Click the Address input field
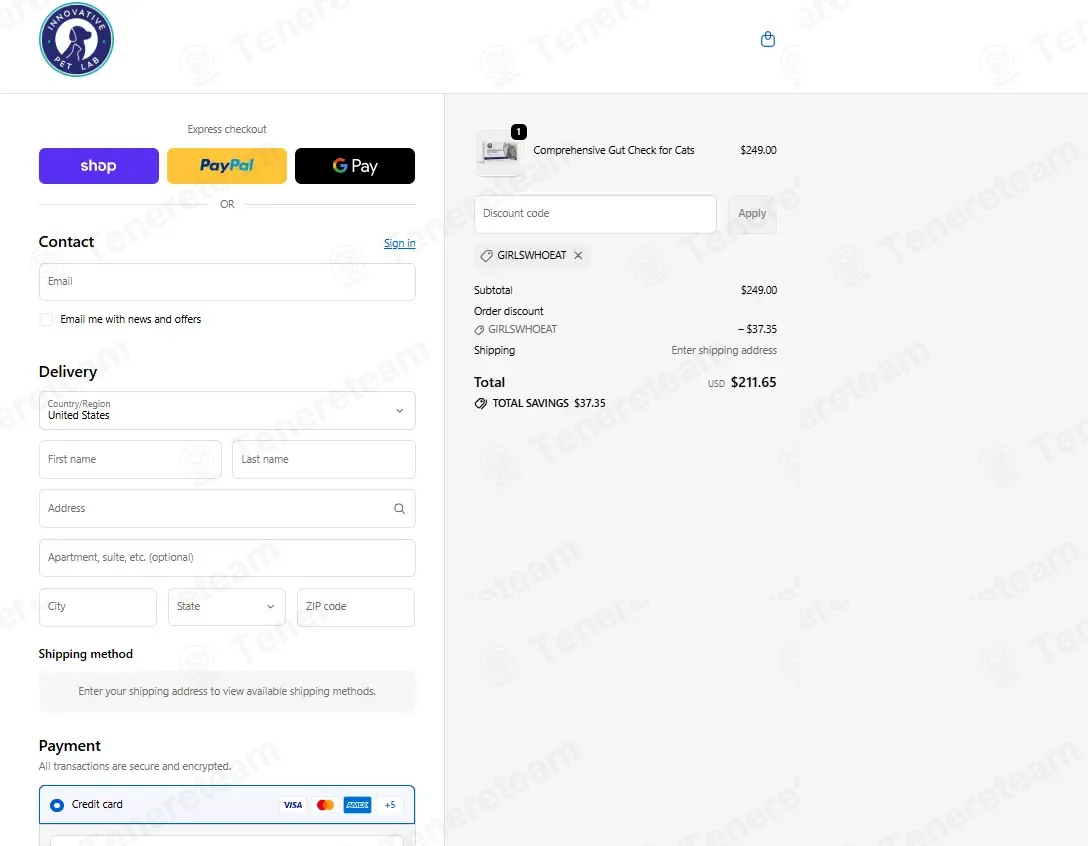 pos(227,509)
